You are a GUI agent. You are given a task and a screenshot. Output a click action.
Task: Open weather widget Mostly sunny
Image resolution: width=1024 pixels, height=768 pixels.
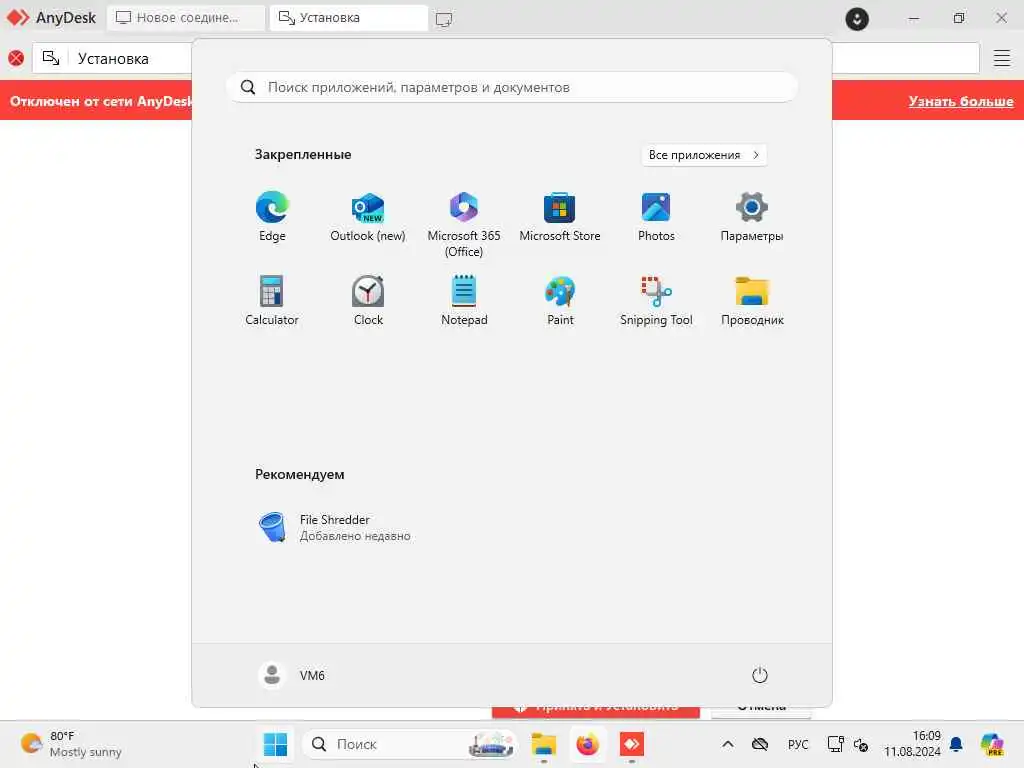tap(71, 744)
